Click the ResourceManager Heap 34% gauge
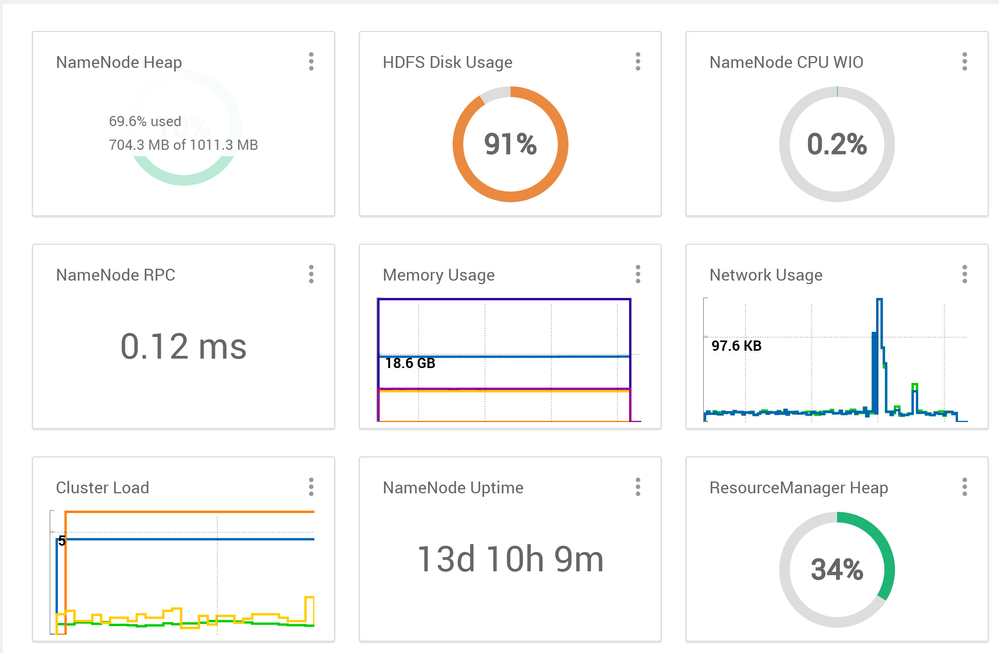The height and width of the screenshot is (653, 999). [837, 570]
